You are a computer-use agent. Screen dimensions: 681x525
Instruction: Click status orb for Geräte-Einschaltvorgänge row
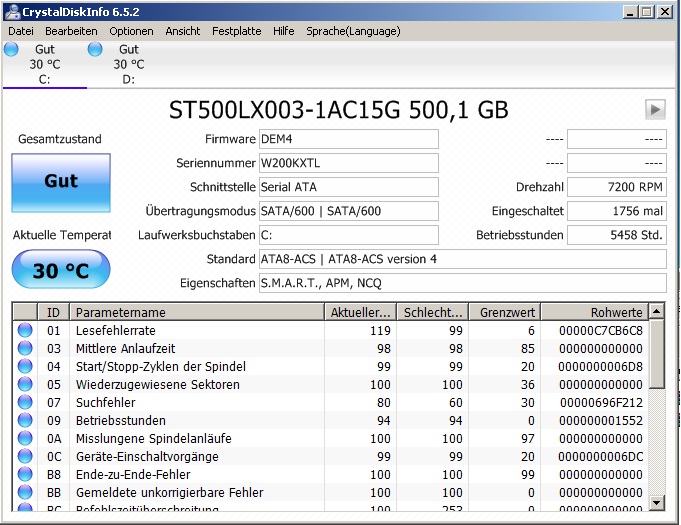point(25,456)
